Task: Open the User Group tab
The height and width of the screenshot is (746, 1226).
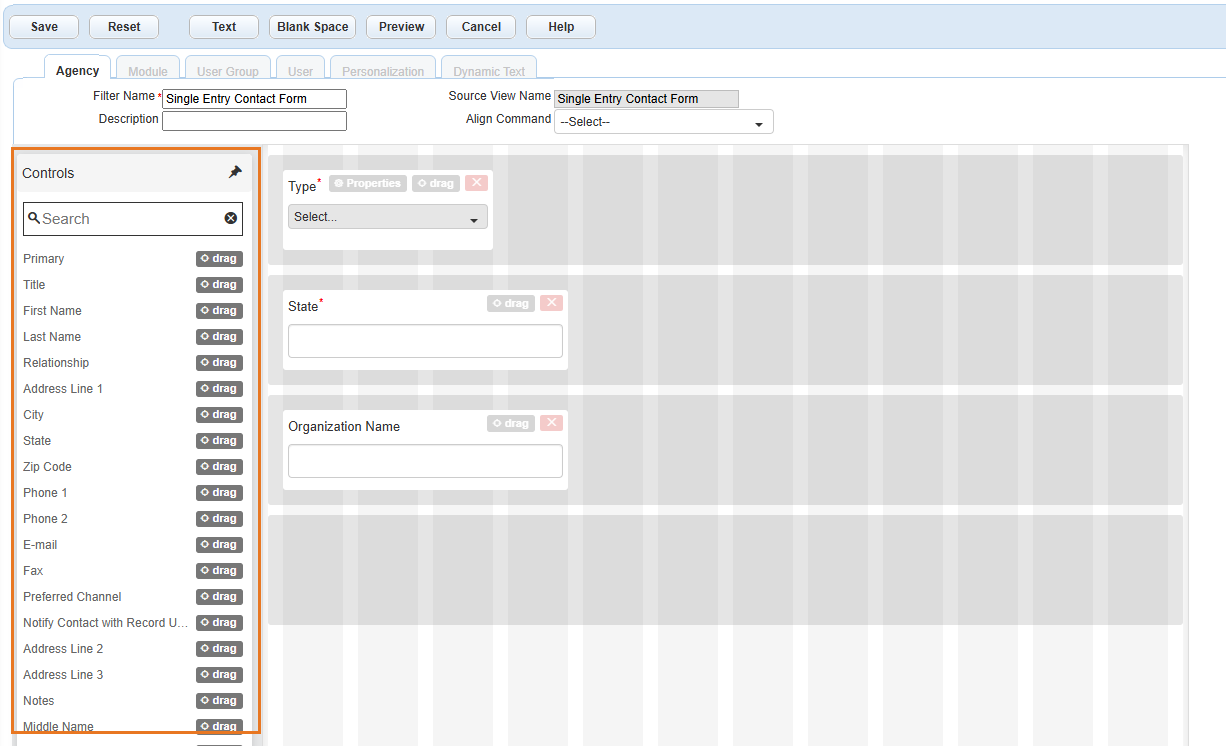Action: click(x=227, y=71)
